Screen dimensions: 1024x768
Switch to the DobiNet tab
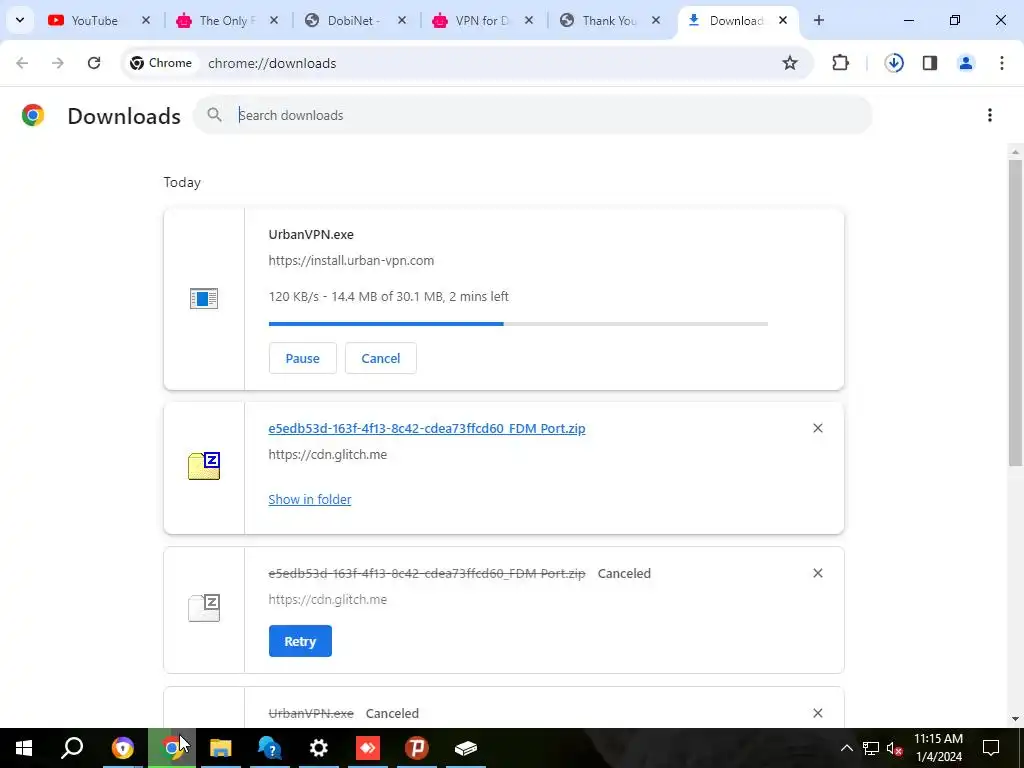pos(351,21)
